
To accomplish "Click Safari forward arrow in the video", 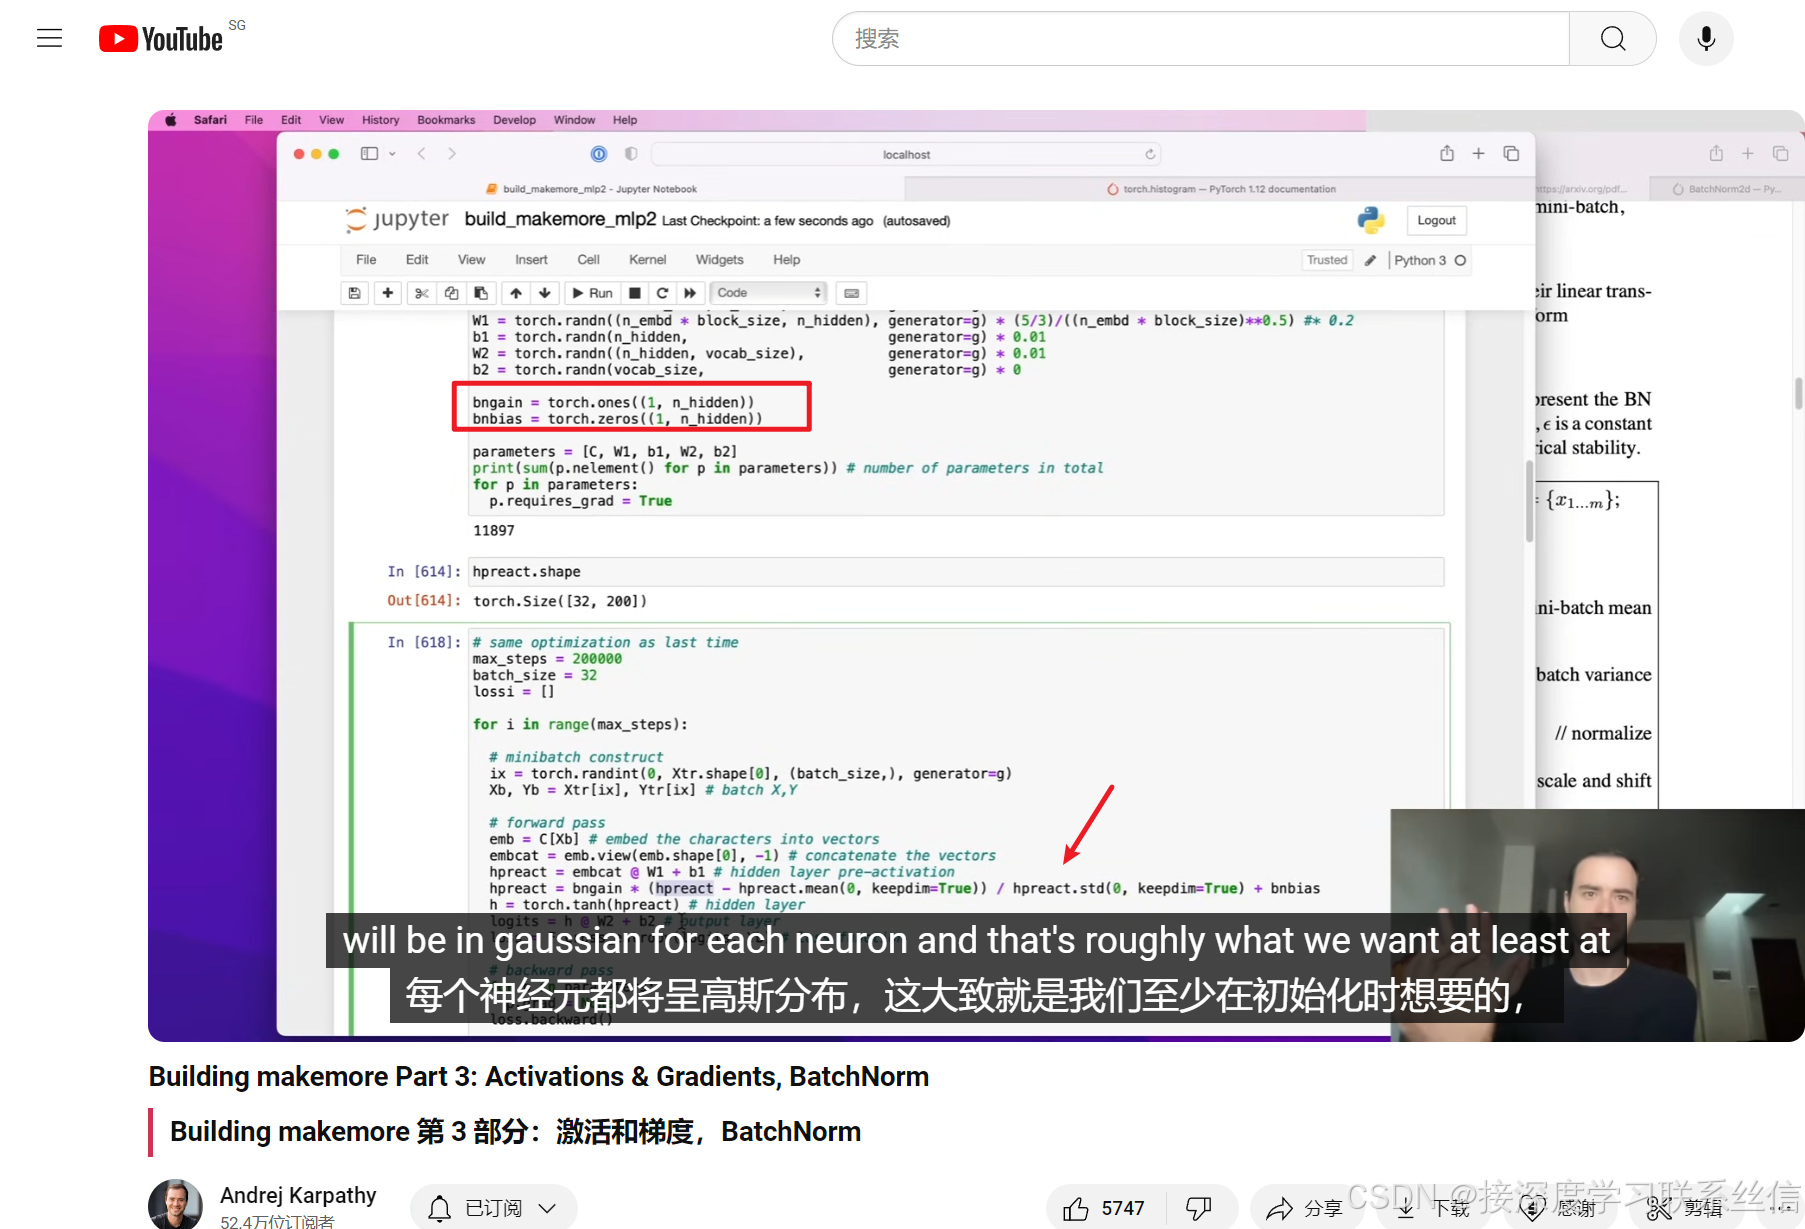I will point(452,154).
